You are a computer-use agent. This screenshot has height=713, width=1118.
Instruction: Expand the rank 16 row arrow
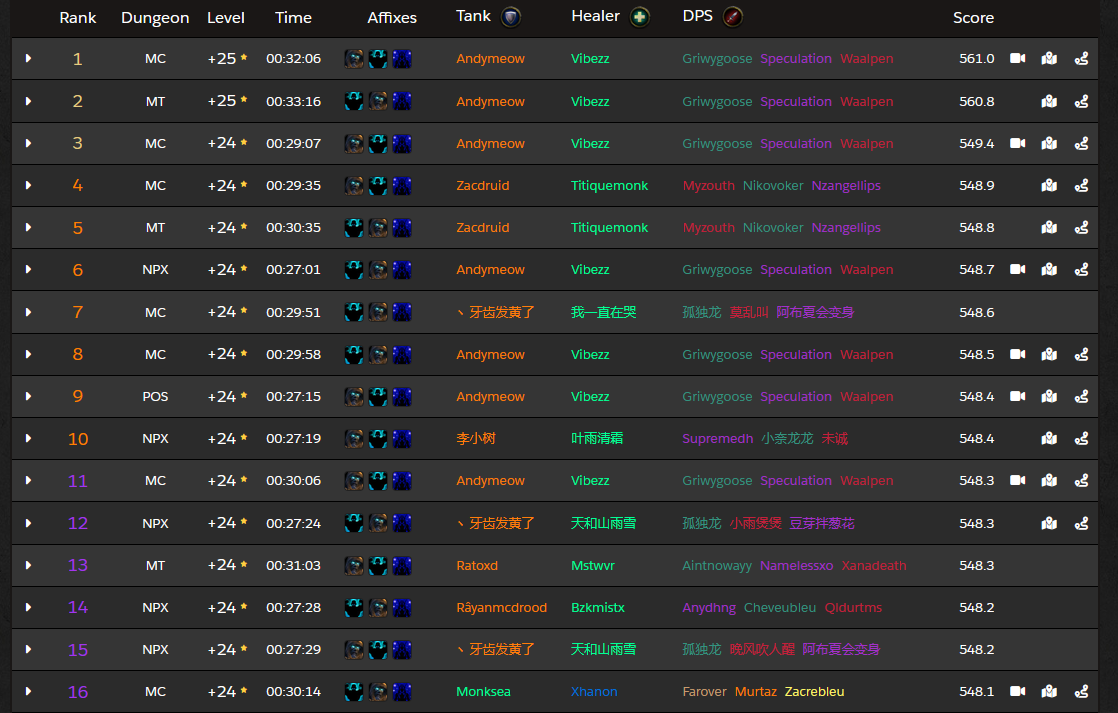pos(29,691)
